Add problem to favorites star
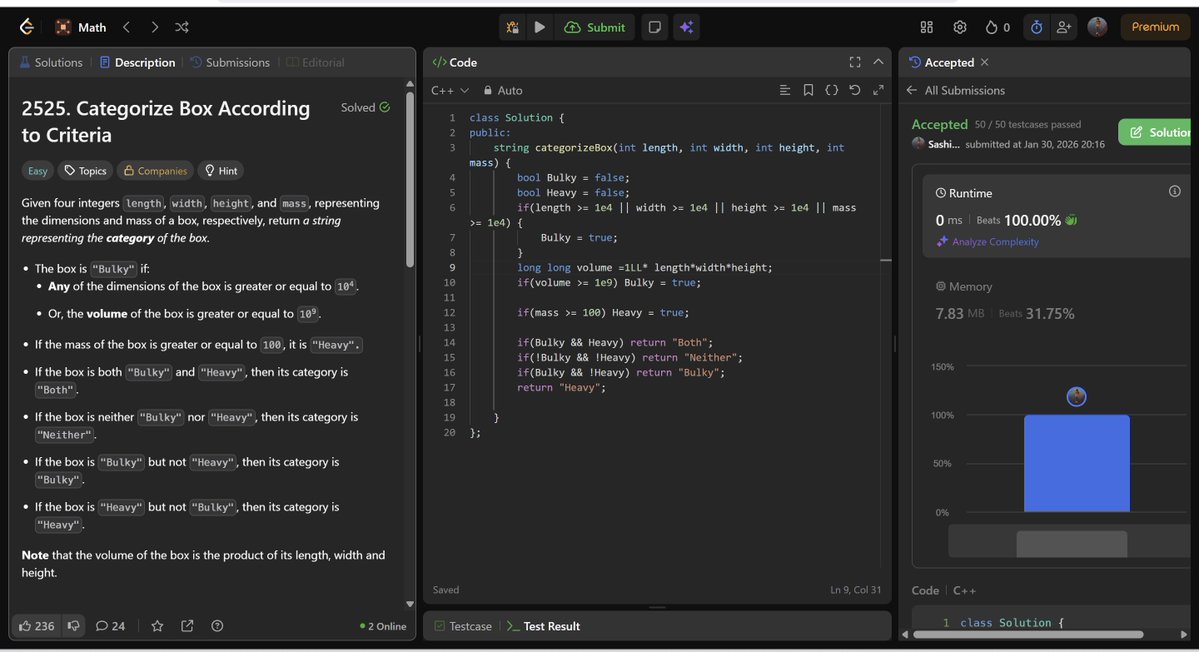Image resolution: width=1199 pixels, height=652 pixels. pos(158,626)
